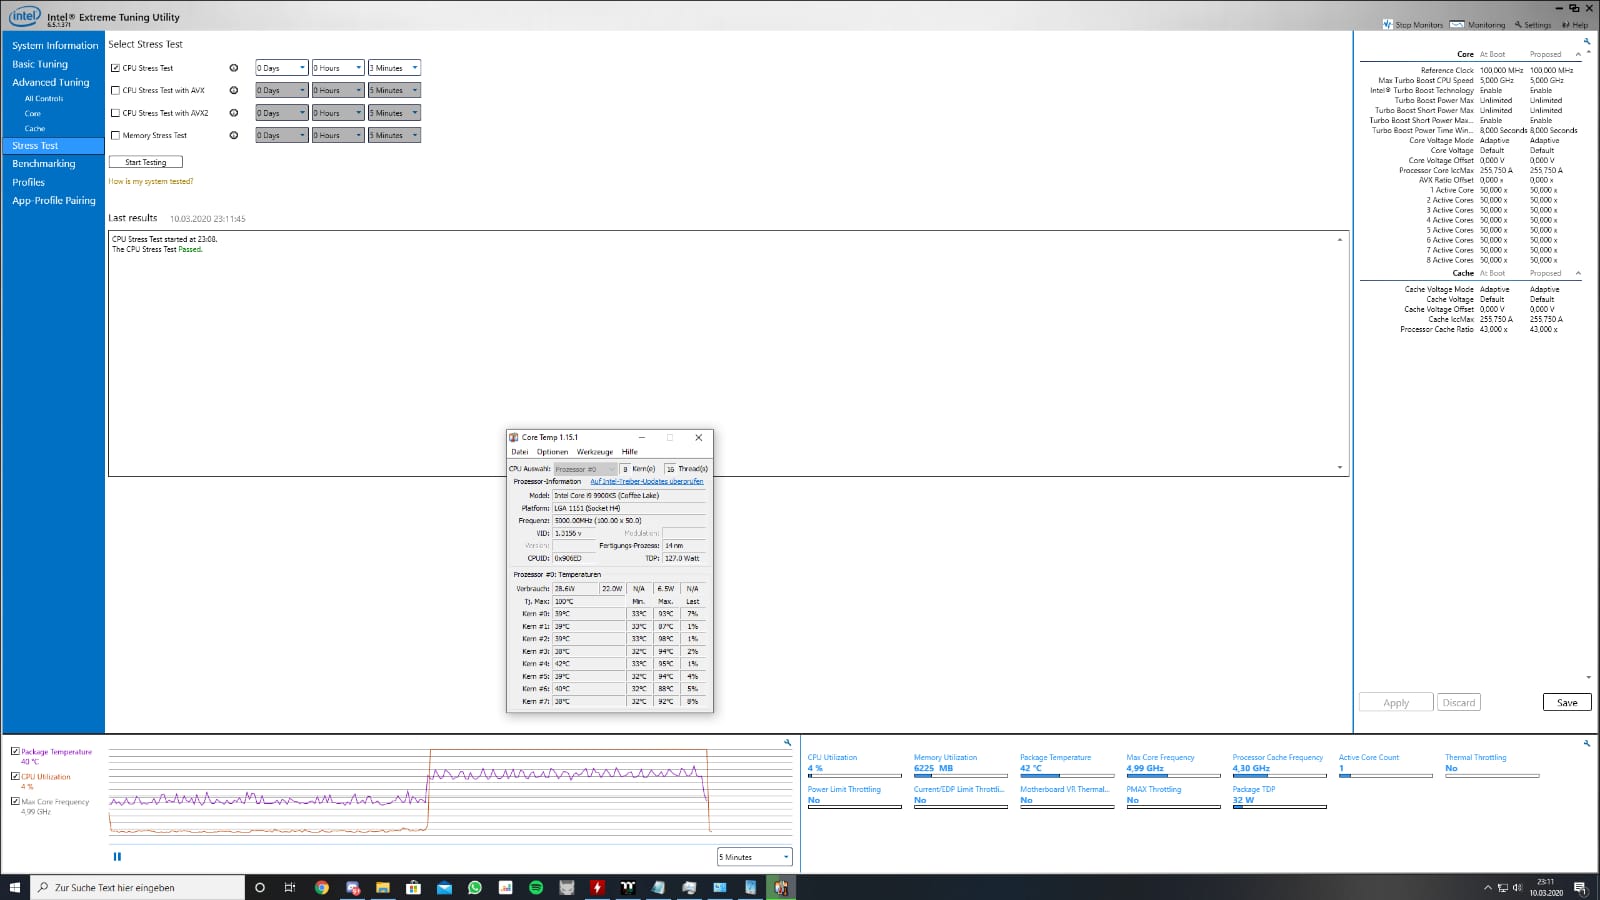Toggle CPU Utilization graph checkbox
1600x900 pixels.
click(x=15, y=776)
